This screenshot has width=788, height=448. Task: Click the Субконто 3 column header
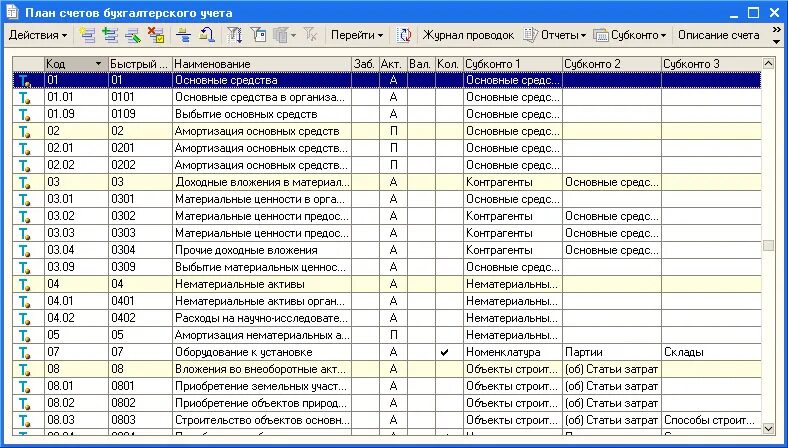711,64
